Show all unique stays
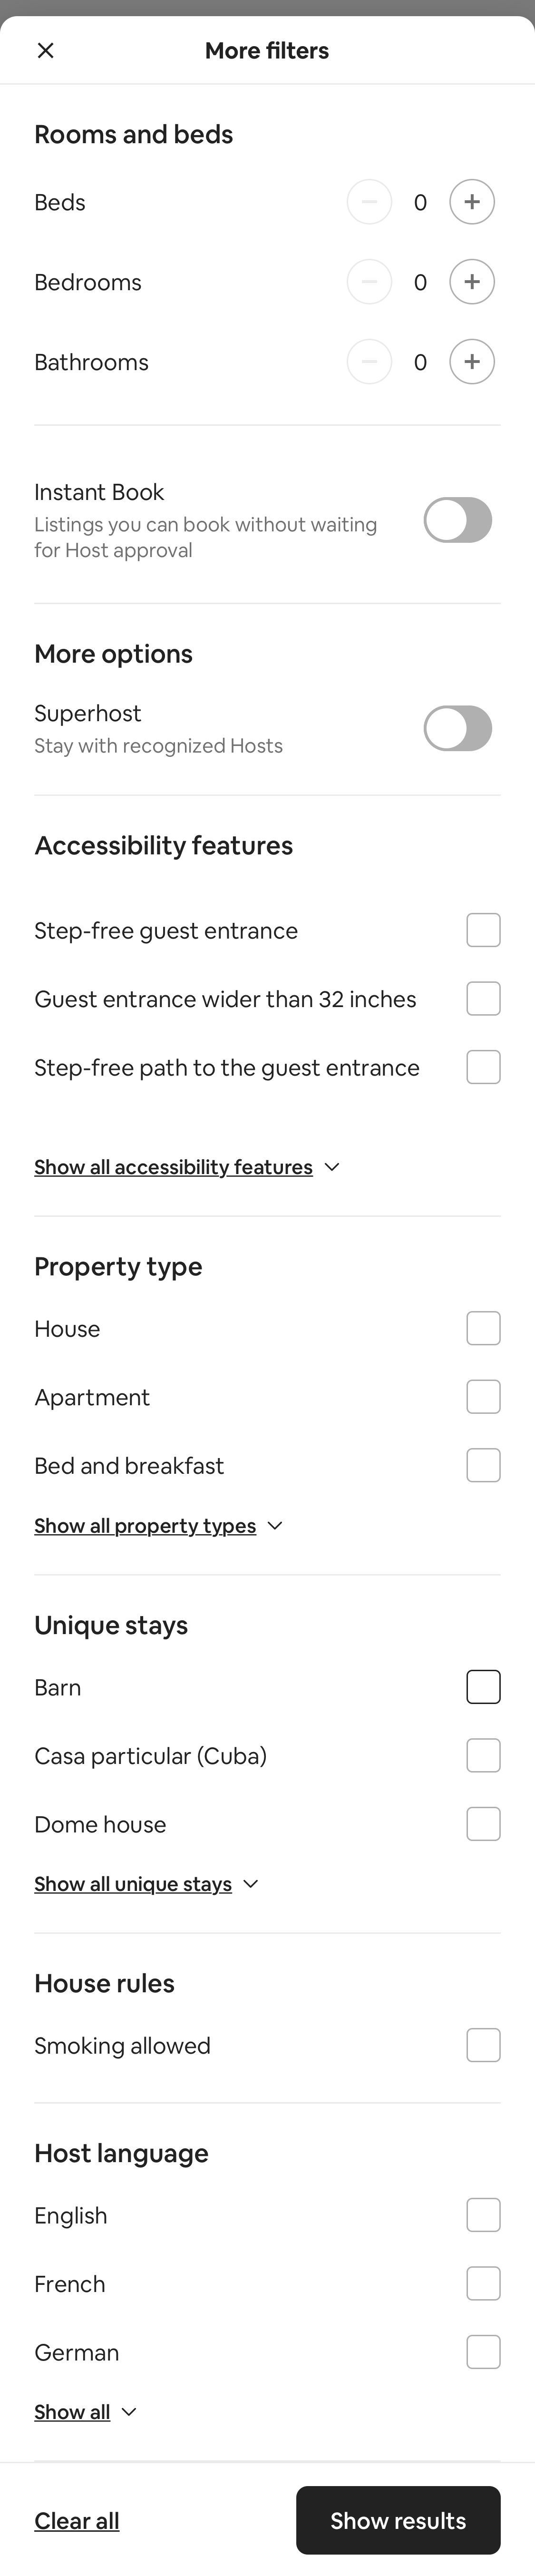This screenshot has width=535, height=2576. click(x=147, y=1883)
